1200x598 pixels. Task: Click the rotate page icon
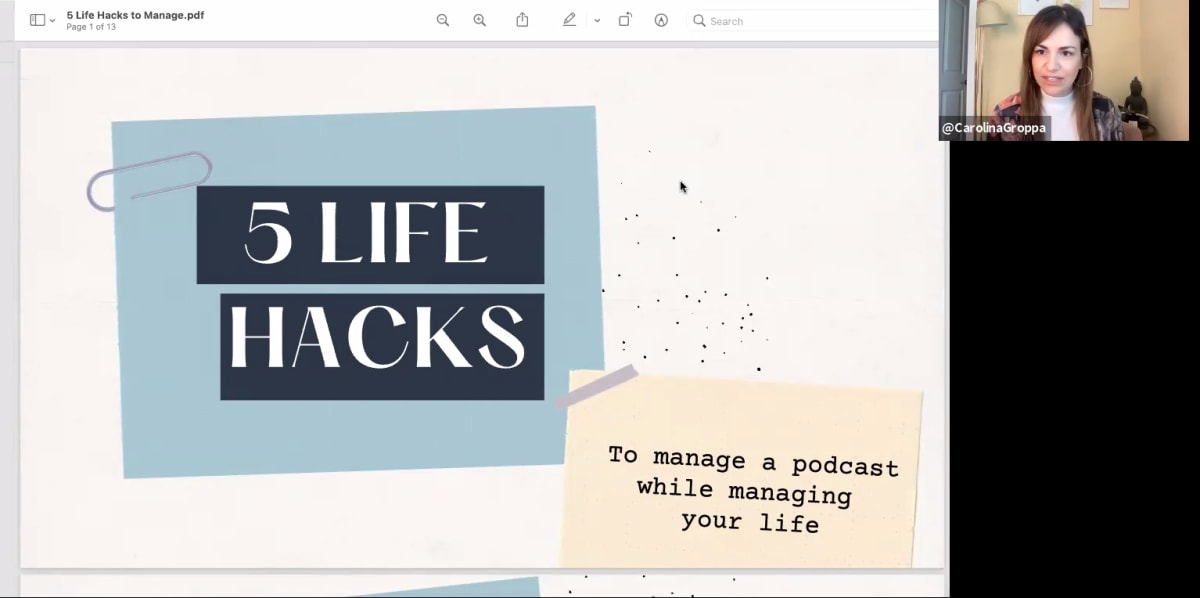click(624, 20)
